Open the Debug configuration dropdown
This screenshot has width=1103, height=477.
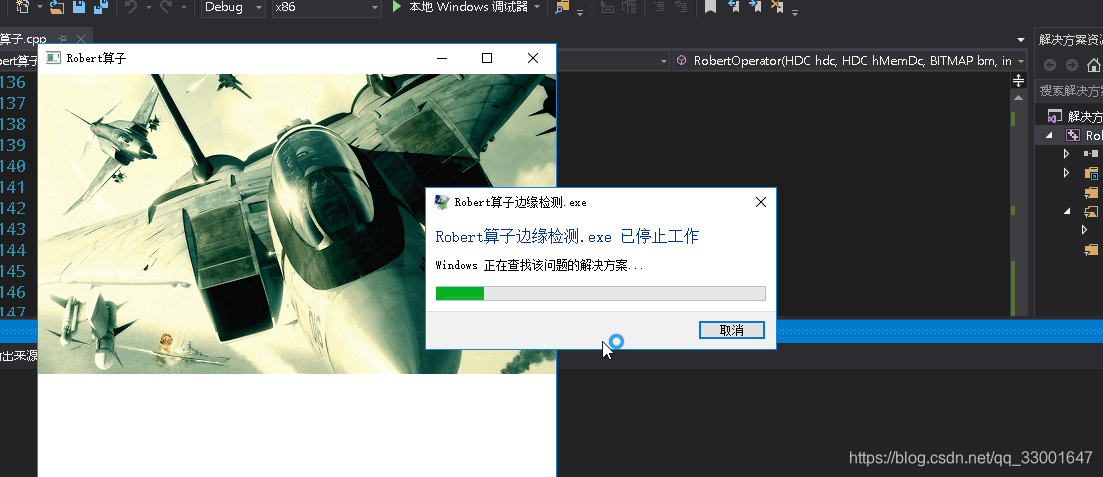coord(233,7)
